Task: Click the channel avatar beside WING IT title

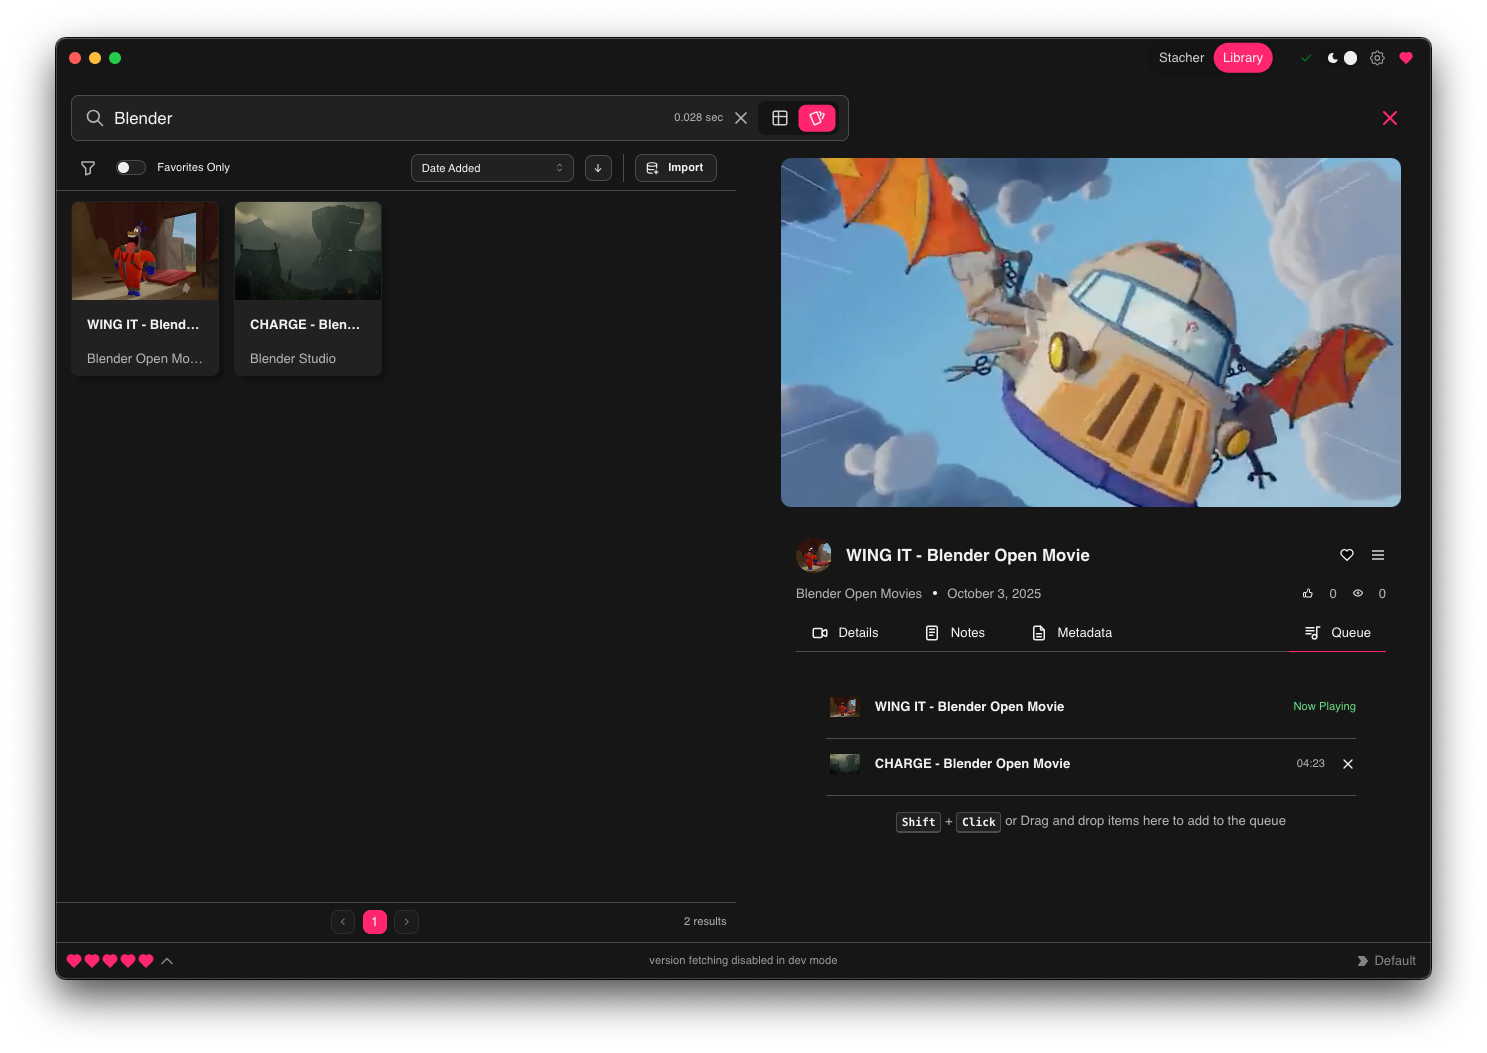Action: [814, 555]
